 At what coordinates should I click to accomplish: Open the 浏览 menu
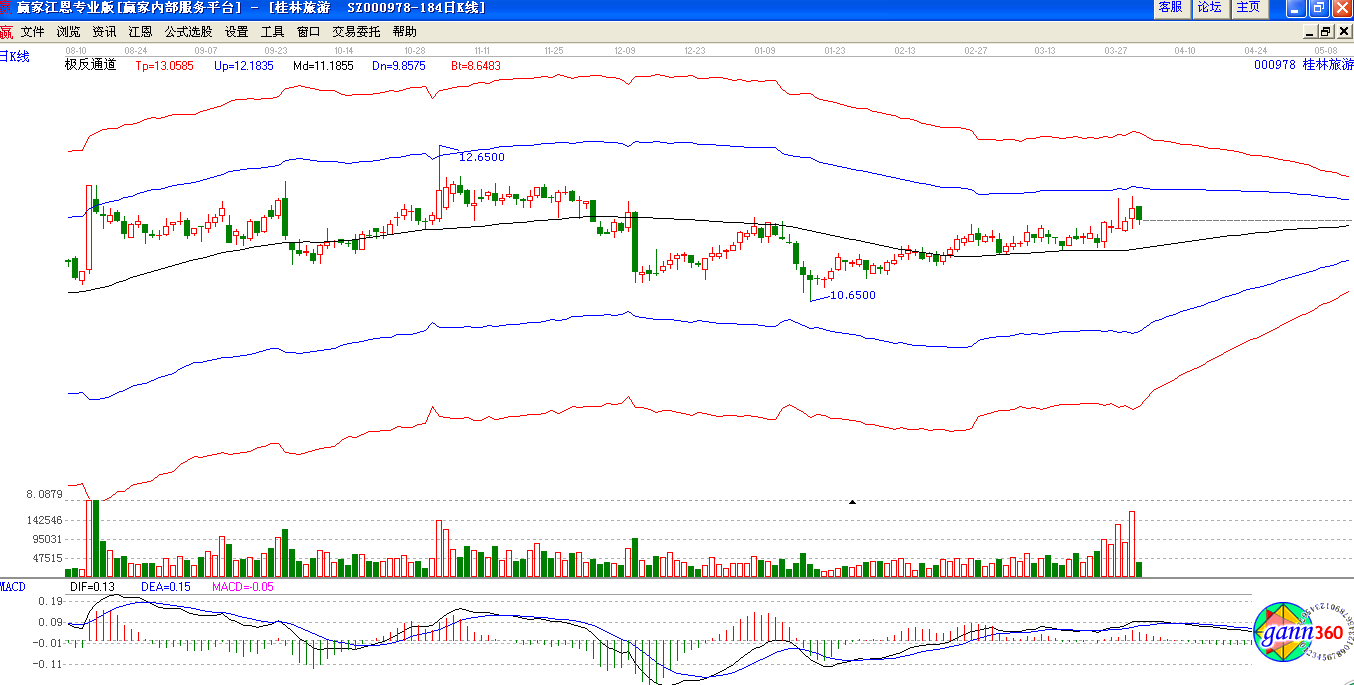point(69,32)
